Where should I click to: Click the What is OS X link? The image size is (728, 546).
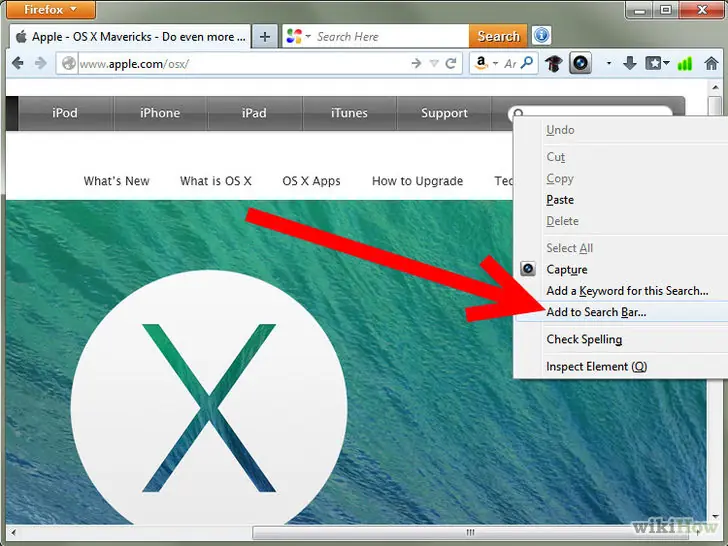(216, 181)
